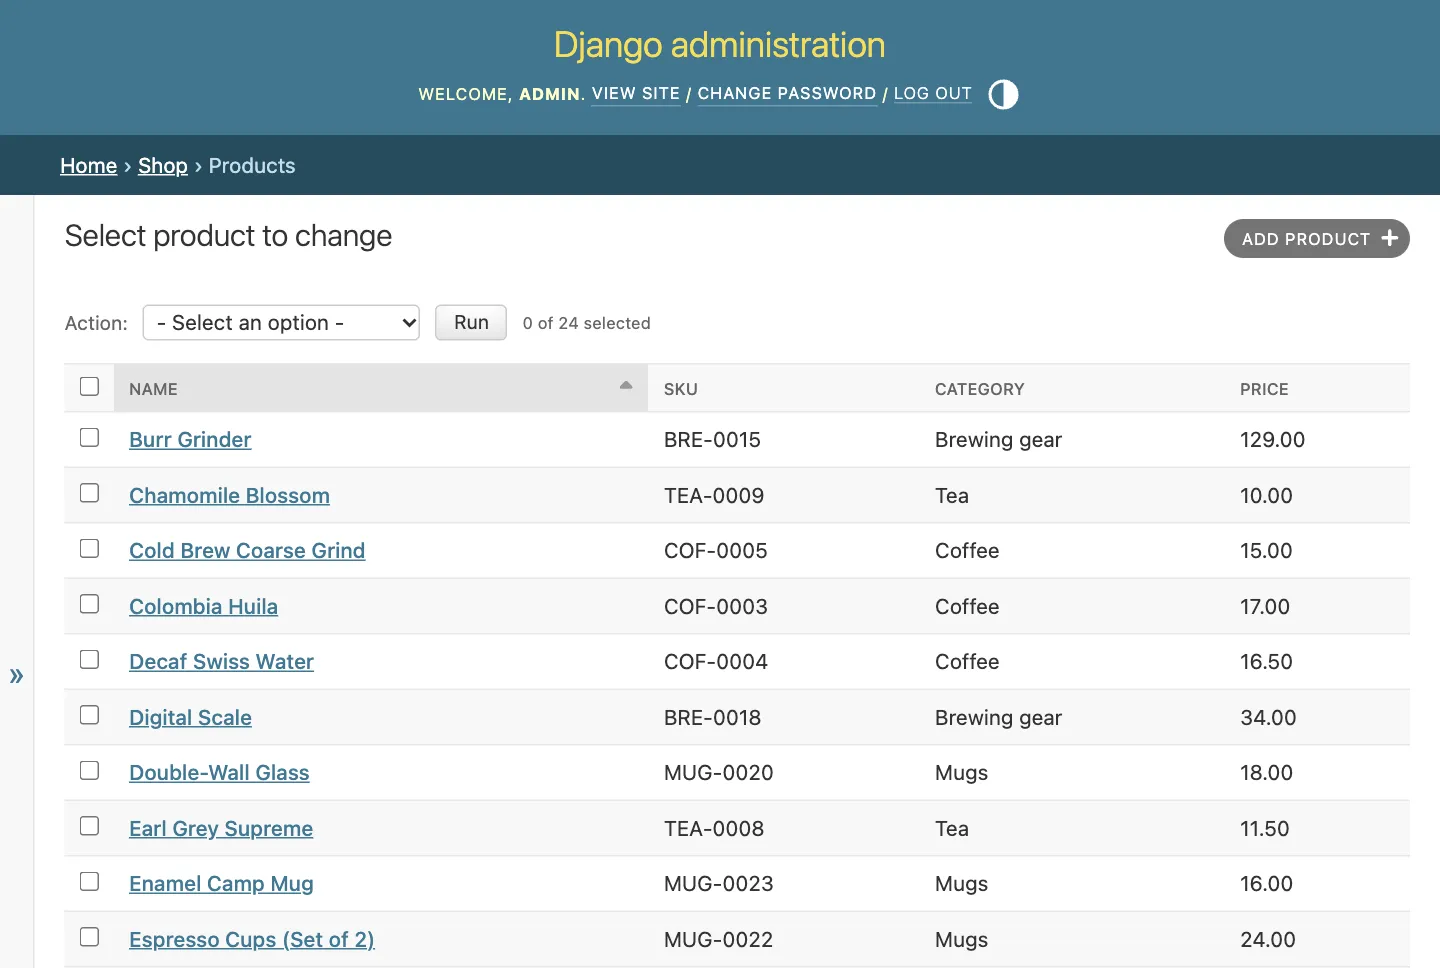Viewport: 1440px width, 968px height.
Task: Open the Earl Grey Supreme product
Action: click(x=221, y=829)
